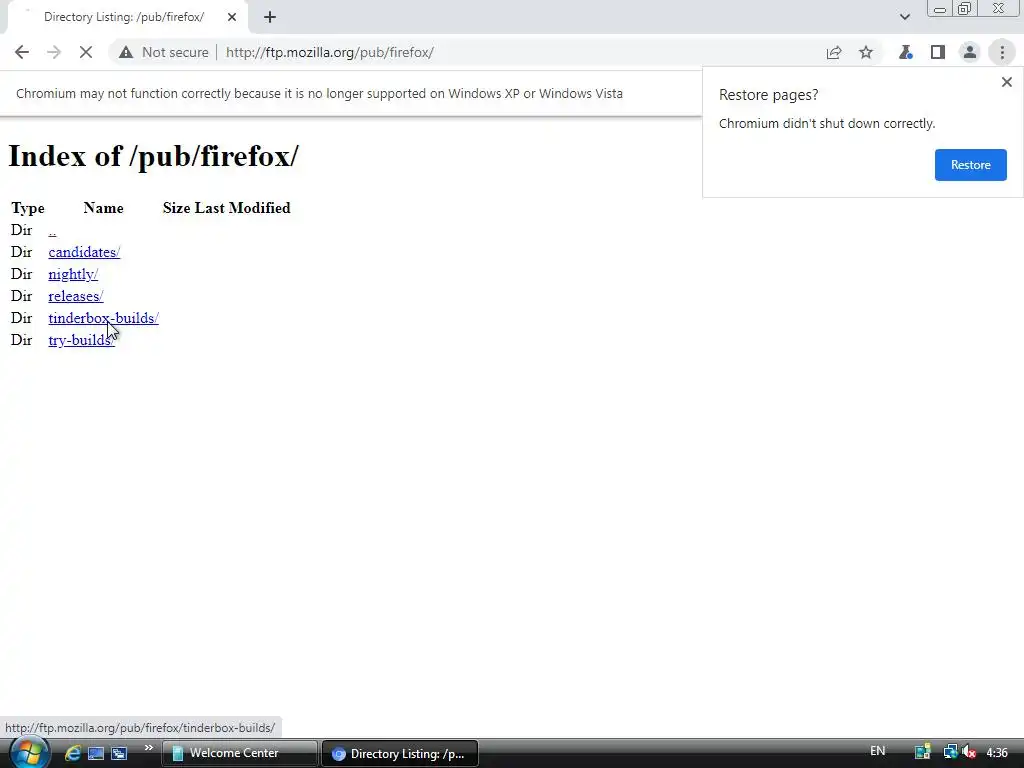This screenshot has width=1024, height=768.
Task: Open the parent directory '..' link
Action: (x=52, y=231)
